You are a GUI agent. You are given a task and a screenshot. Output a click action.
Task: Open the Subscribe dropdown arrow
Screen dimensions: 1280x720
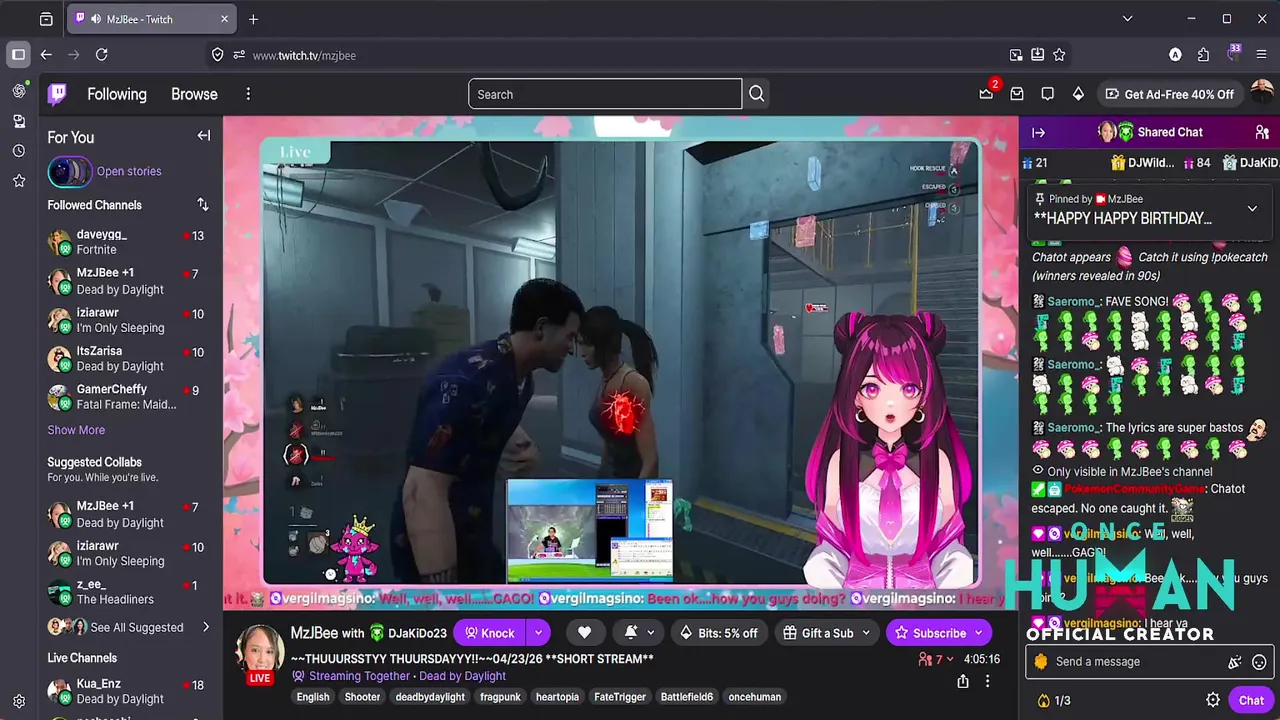click(x=979, y=632)
